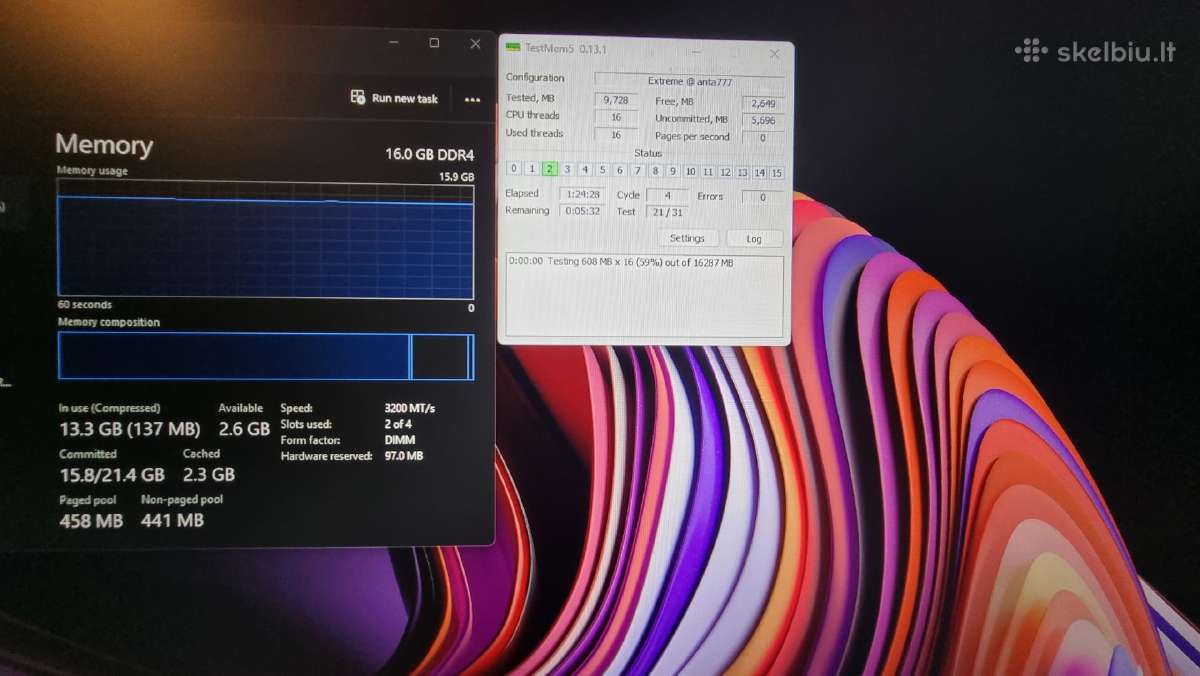This screenshot has height=676, width=1200.
Task: Select status box for thread 10
Action: 690,172
